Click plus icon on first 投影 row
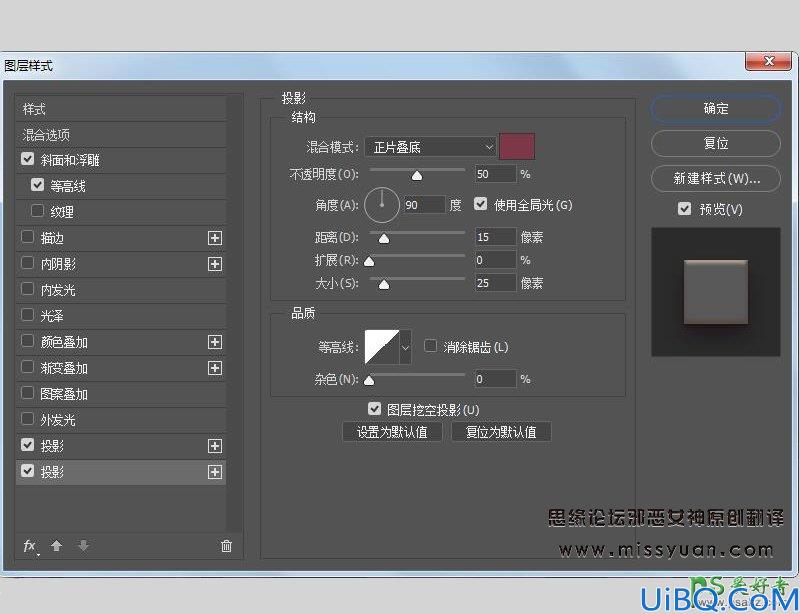 pyautogui.click(x=215, y=446)
